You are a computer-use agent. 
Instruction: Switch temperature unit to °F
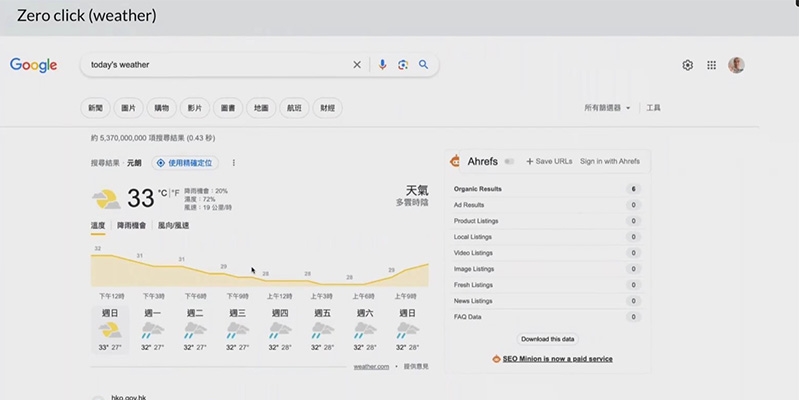176,193
